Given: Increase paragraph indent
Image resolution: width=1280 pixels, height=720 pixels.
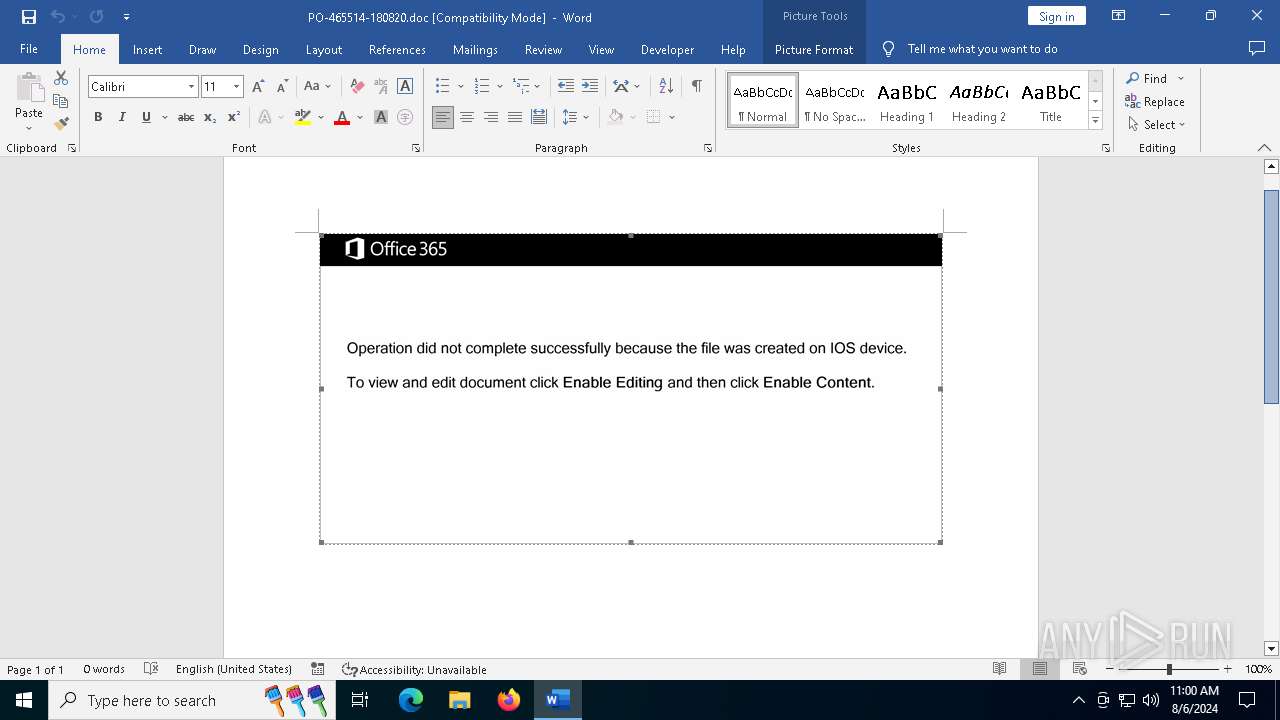Looking at the screenshot, I should coord(590,86).
